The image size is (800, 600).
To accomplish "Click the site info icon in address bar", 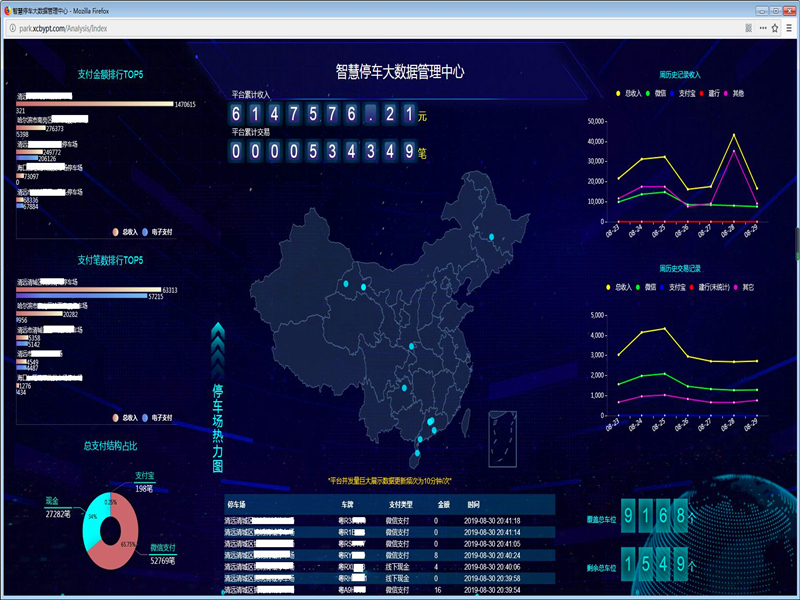I will click(x=11, y=29).
